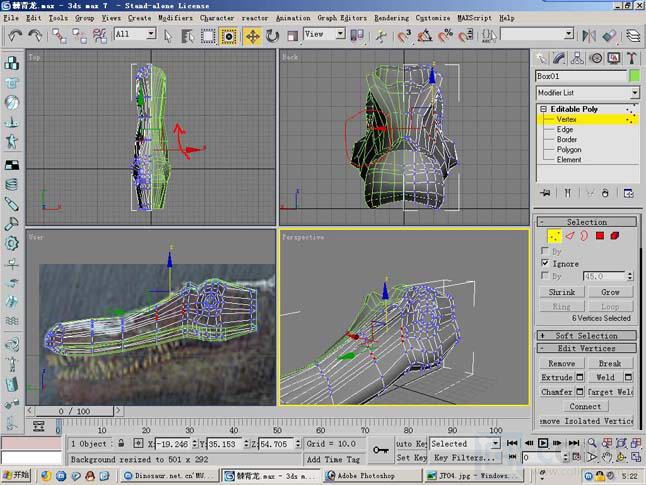Choose Rectangular Selection Region tool

pyautogui.click(x=208, y=36)
